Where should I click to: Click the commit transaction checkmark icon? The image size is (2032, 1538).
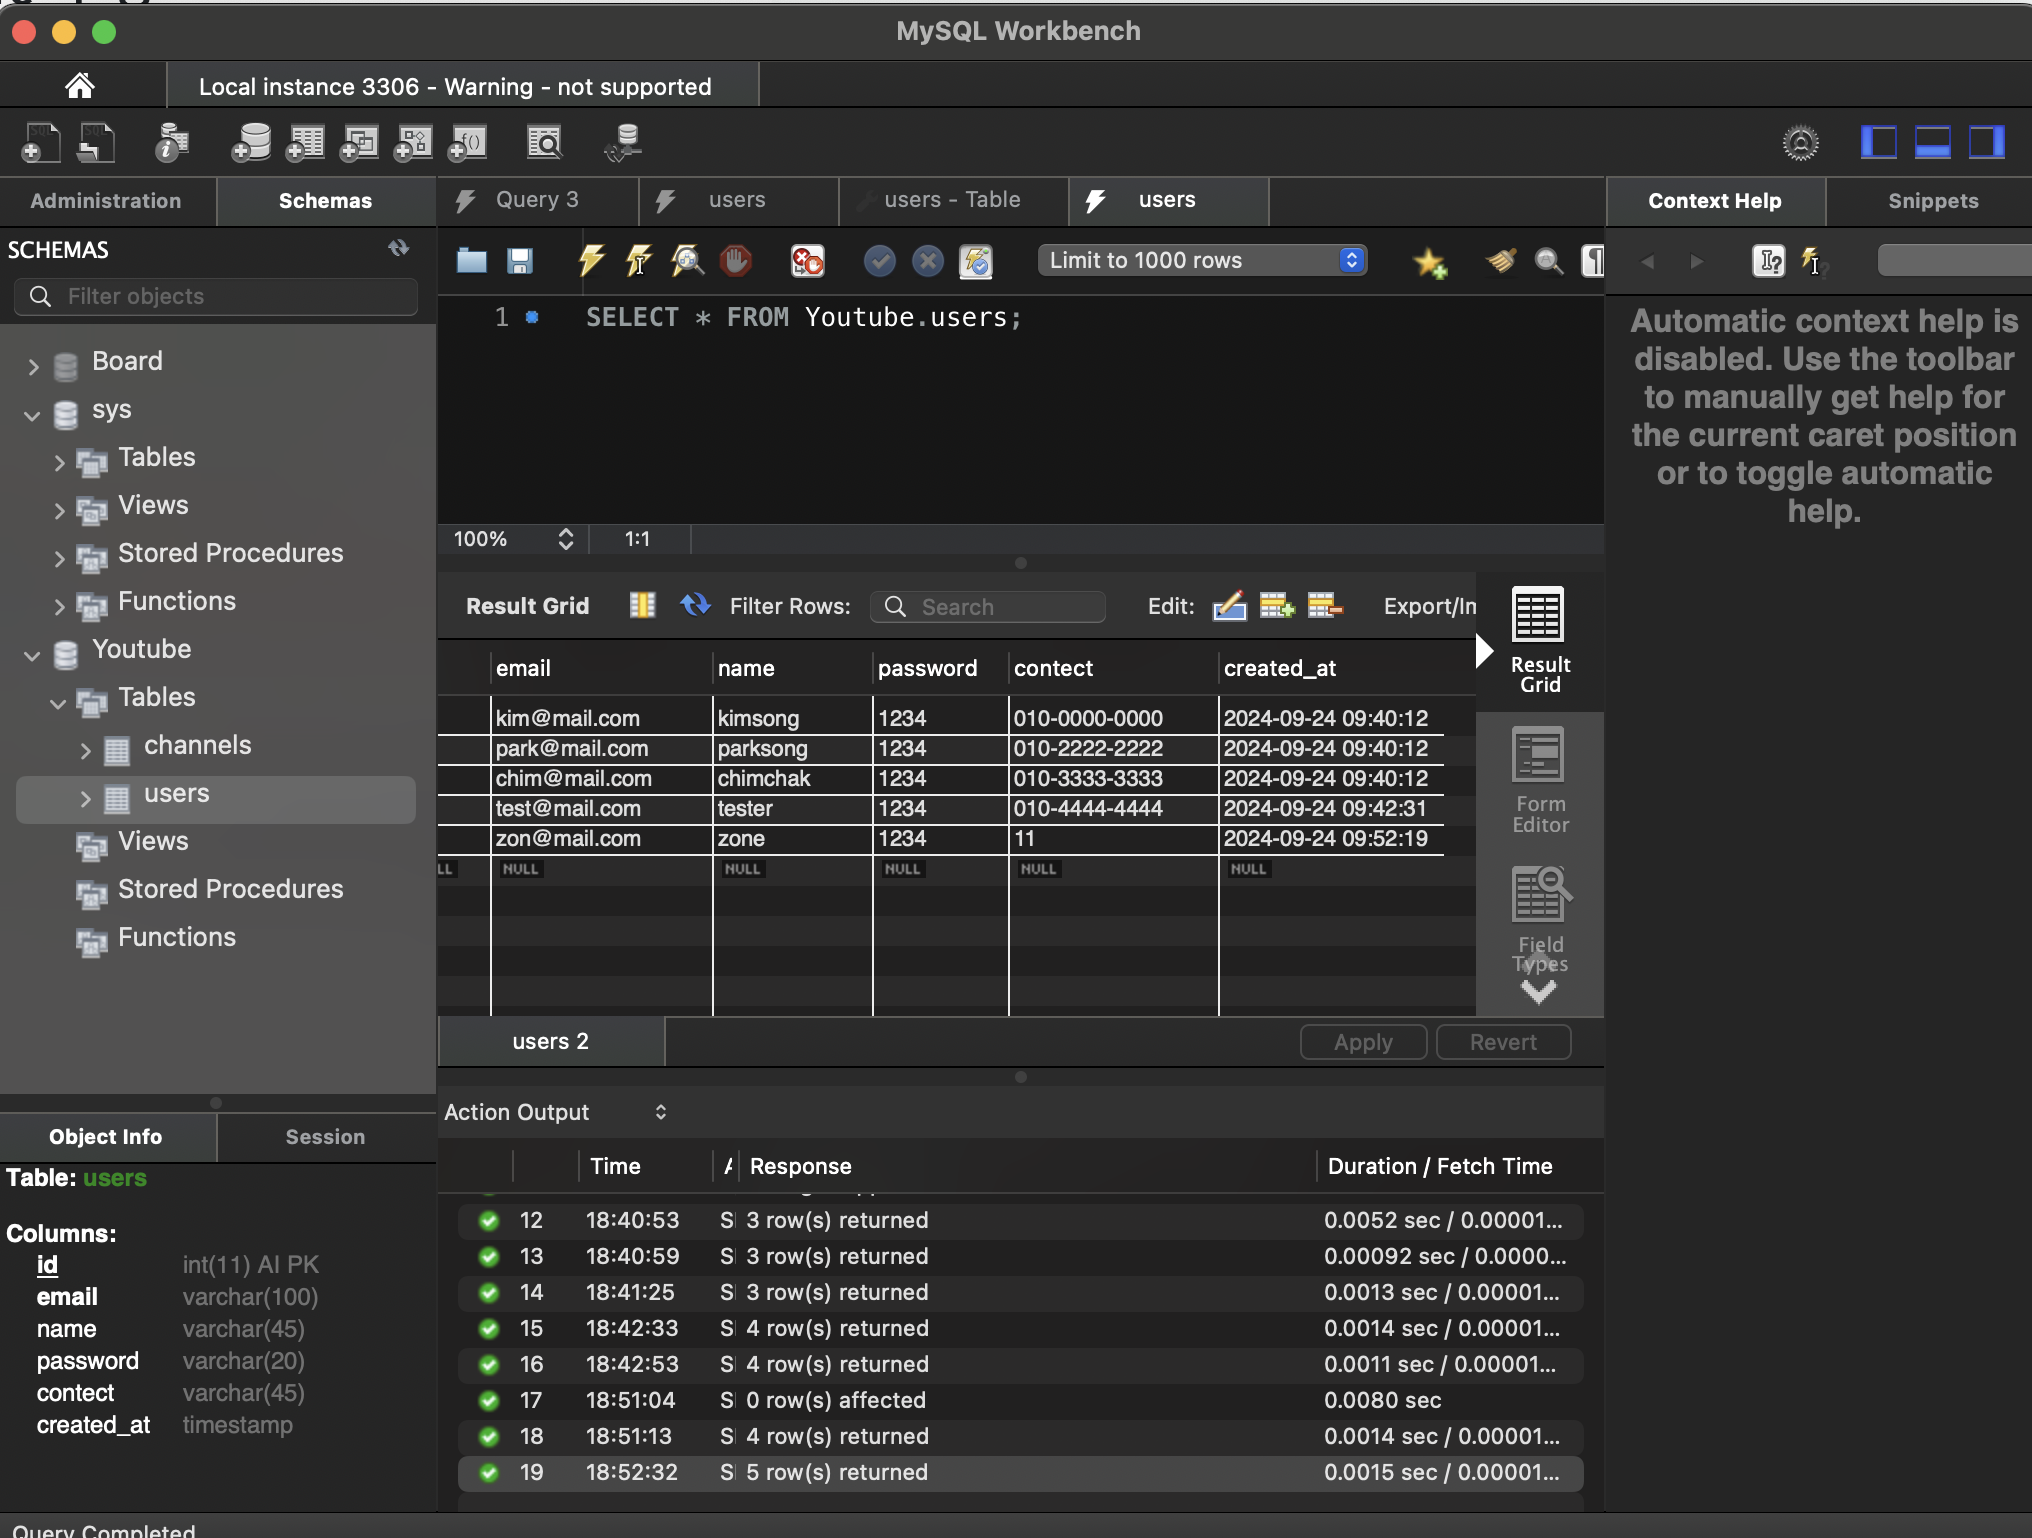point(879,261)
